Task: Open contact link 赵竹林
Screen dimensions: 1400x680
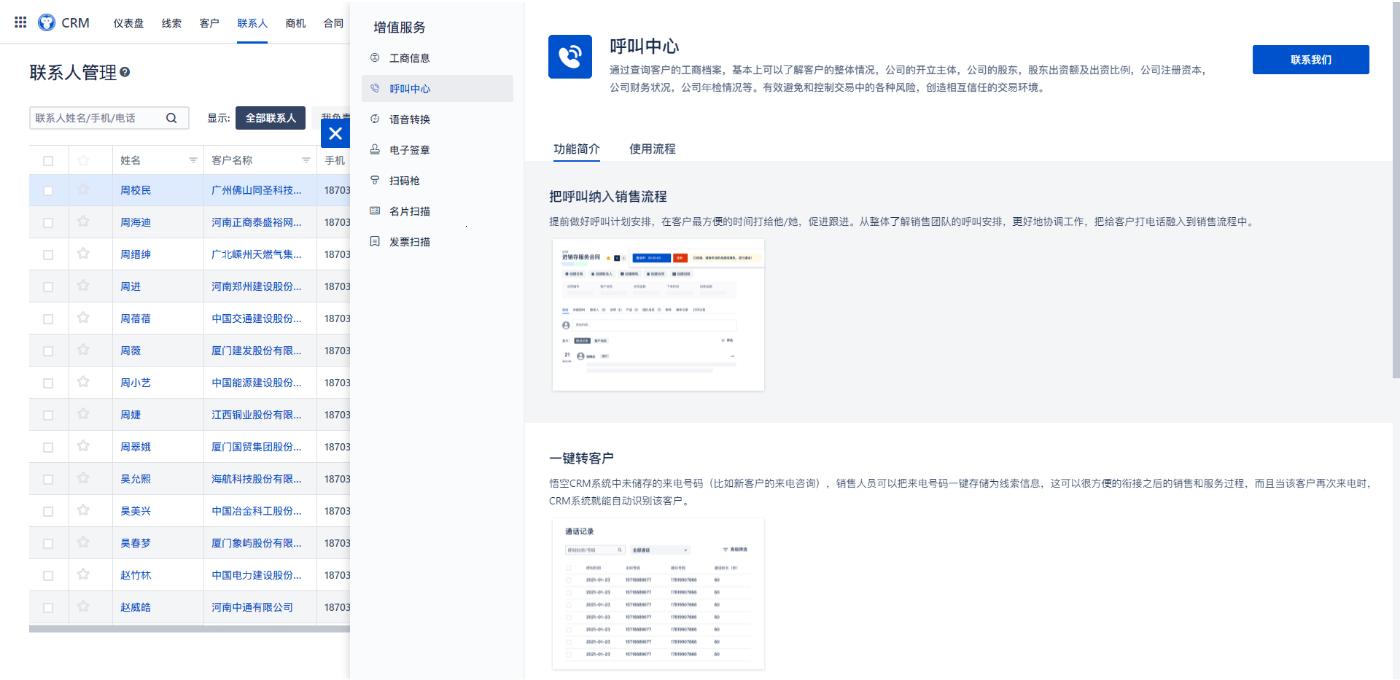Action: 135,574
